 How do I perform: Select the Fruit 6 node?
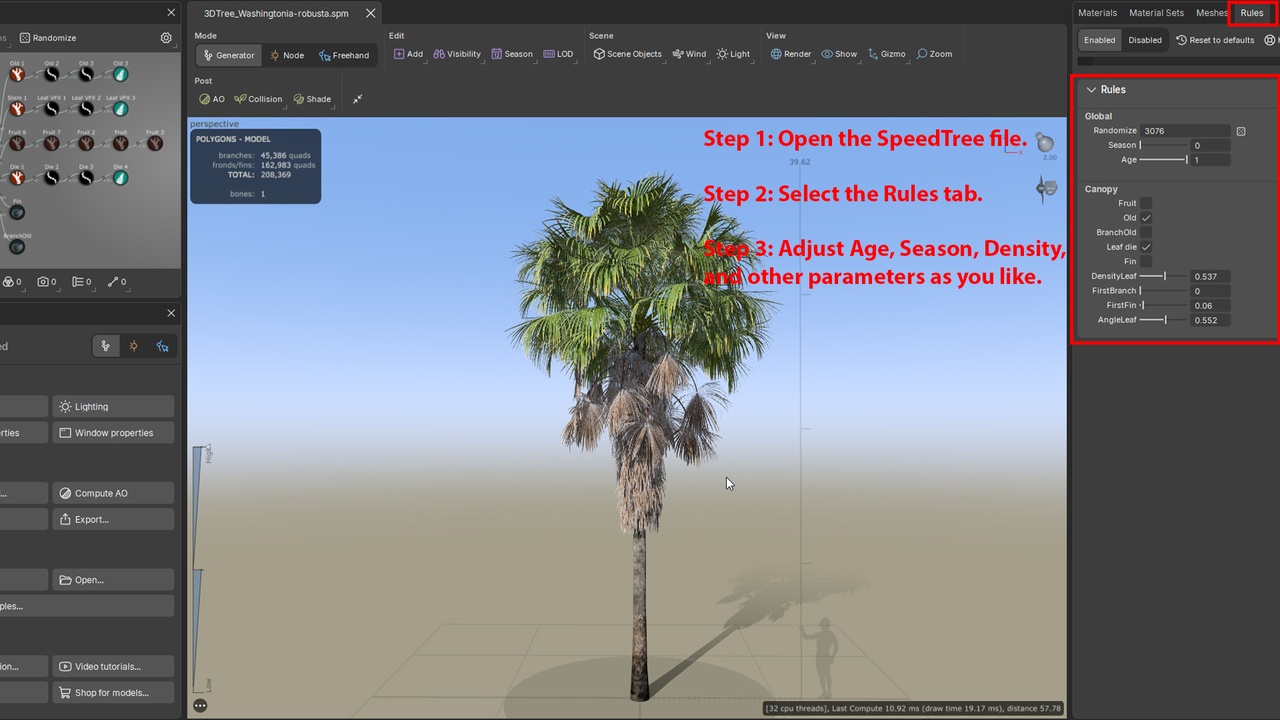17,143
